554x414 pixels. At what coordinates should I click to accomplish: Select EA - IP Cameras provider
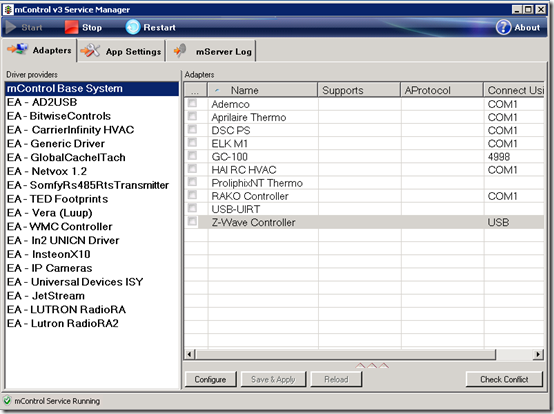[x=92, y=268]
